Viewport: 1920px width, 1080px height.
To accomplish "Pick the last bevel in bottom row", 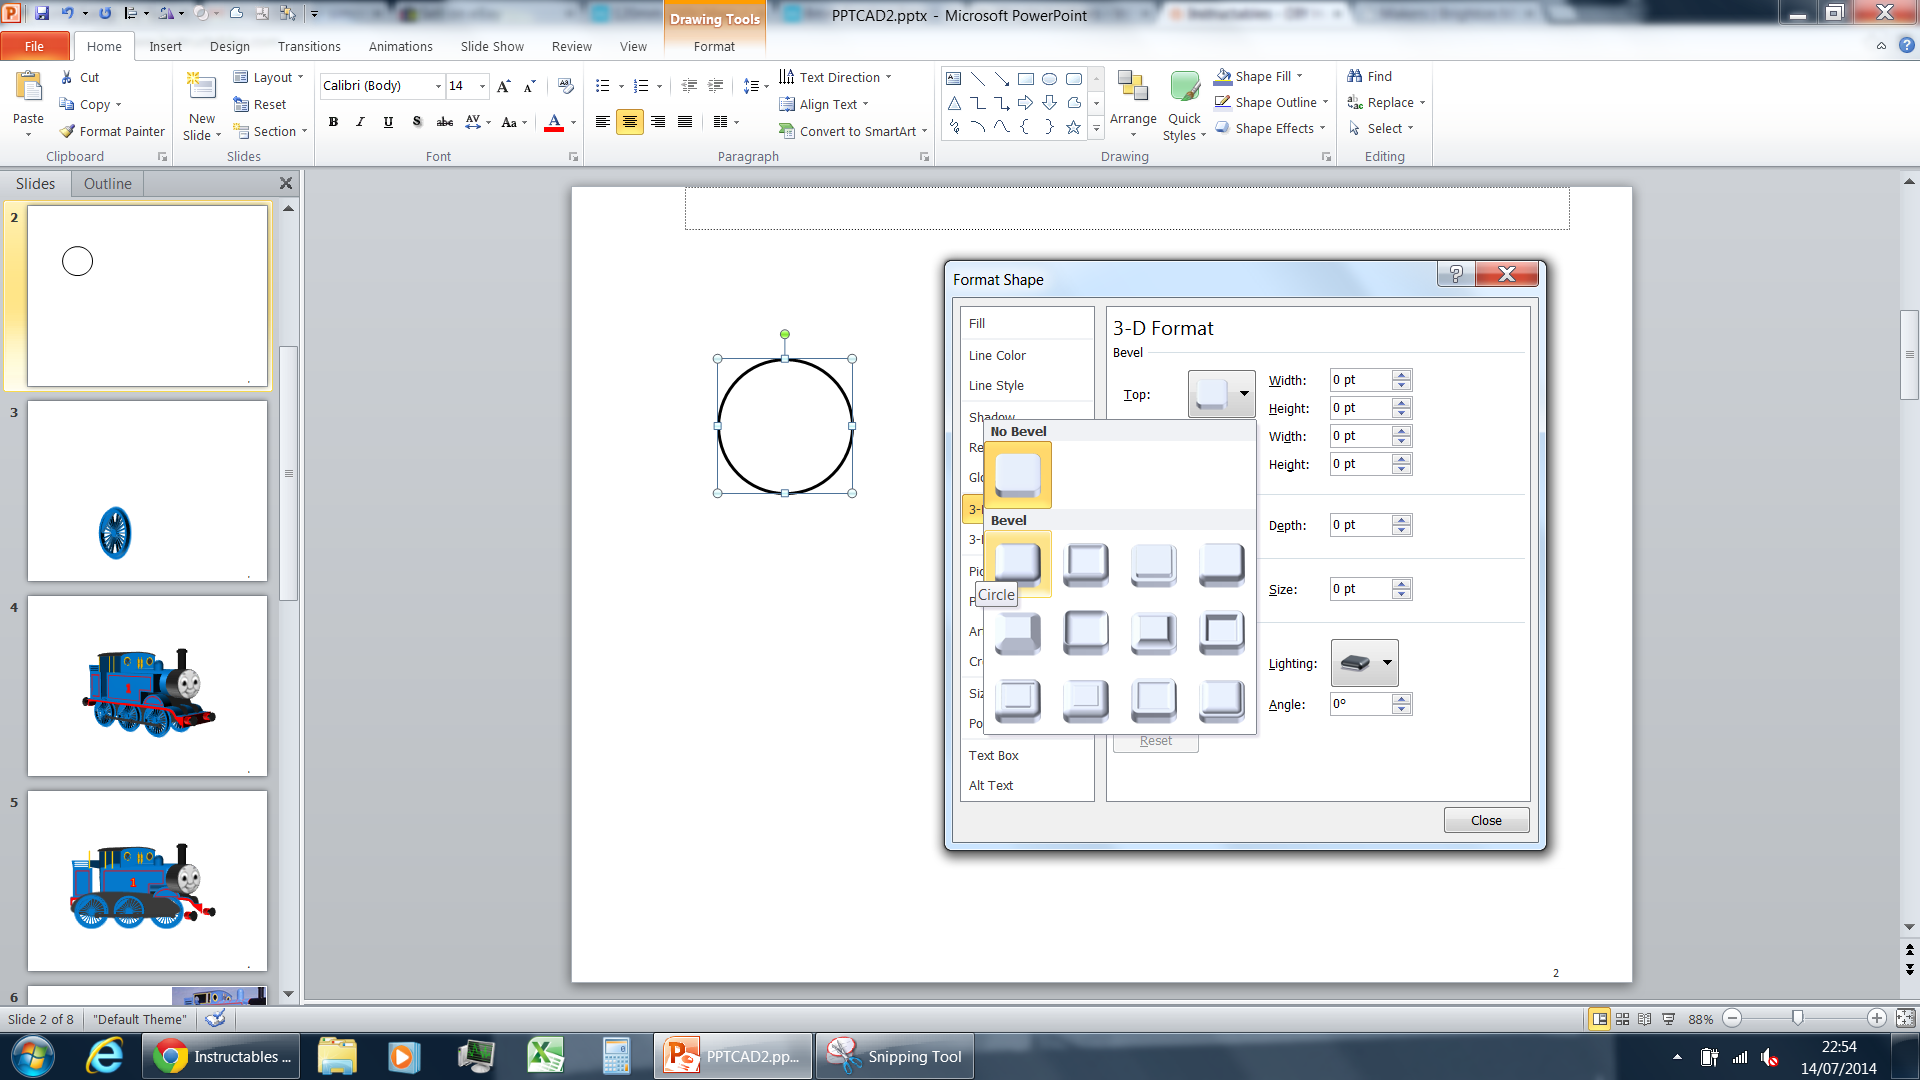I will [x=1221, y=700].
